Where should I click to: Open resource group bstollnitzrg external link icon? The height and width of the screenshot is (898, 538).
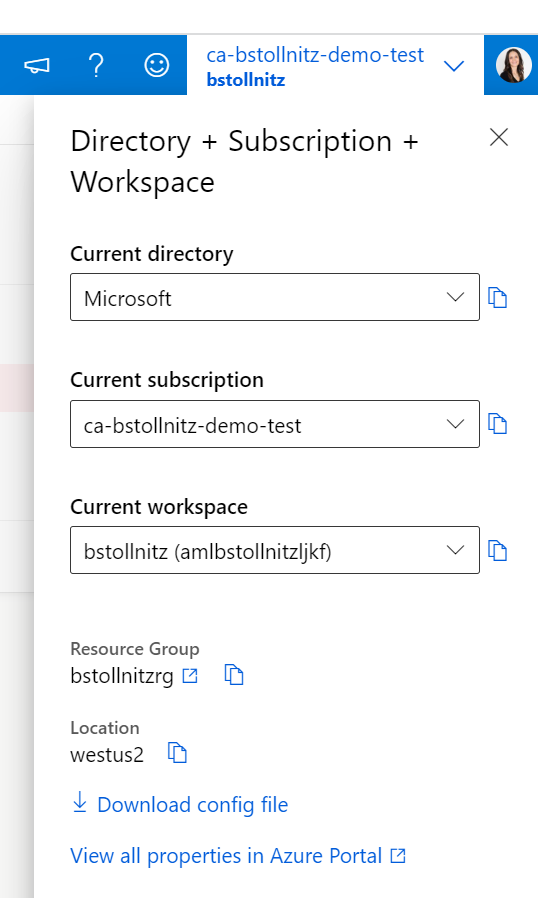[190, 676]
